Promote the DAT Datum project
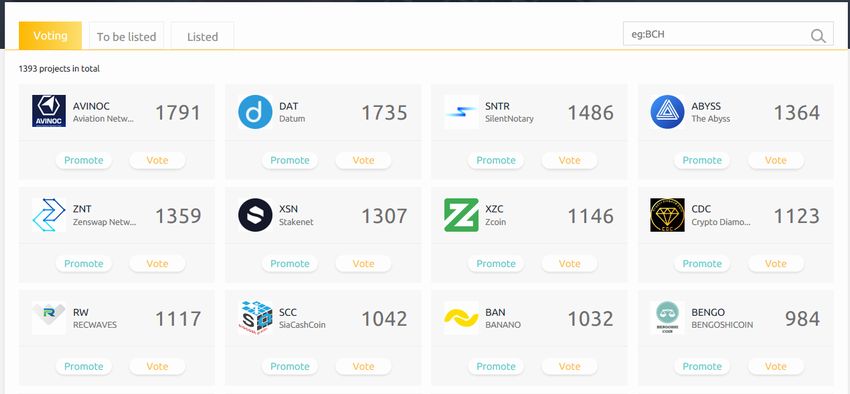This screenshot has width=850, height=394. point(290,160)
